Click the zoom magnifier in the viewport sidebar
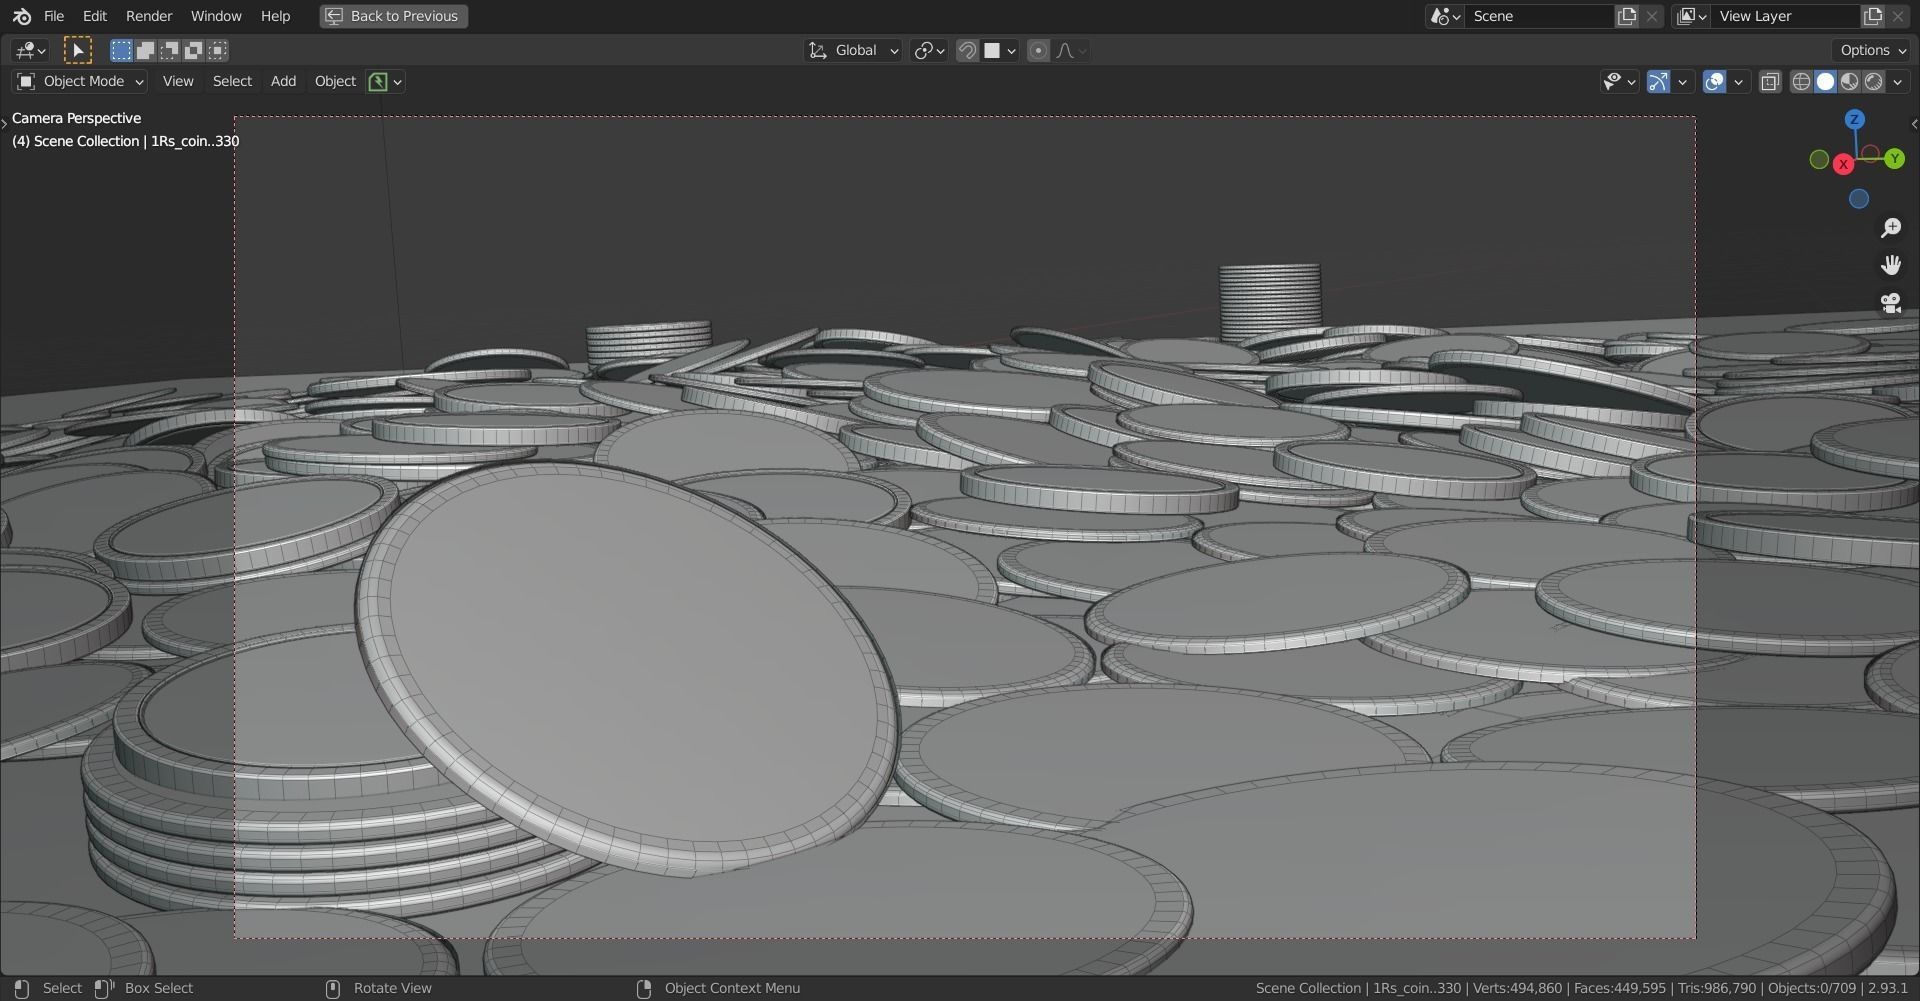The width and height of the screenshot is (1920, 1001). (x=1890, y=227)
